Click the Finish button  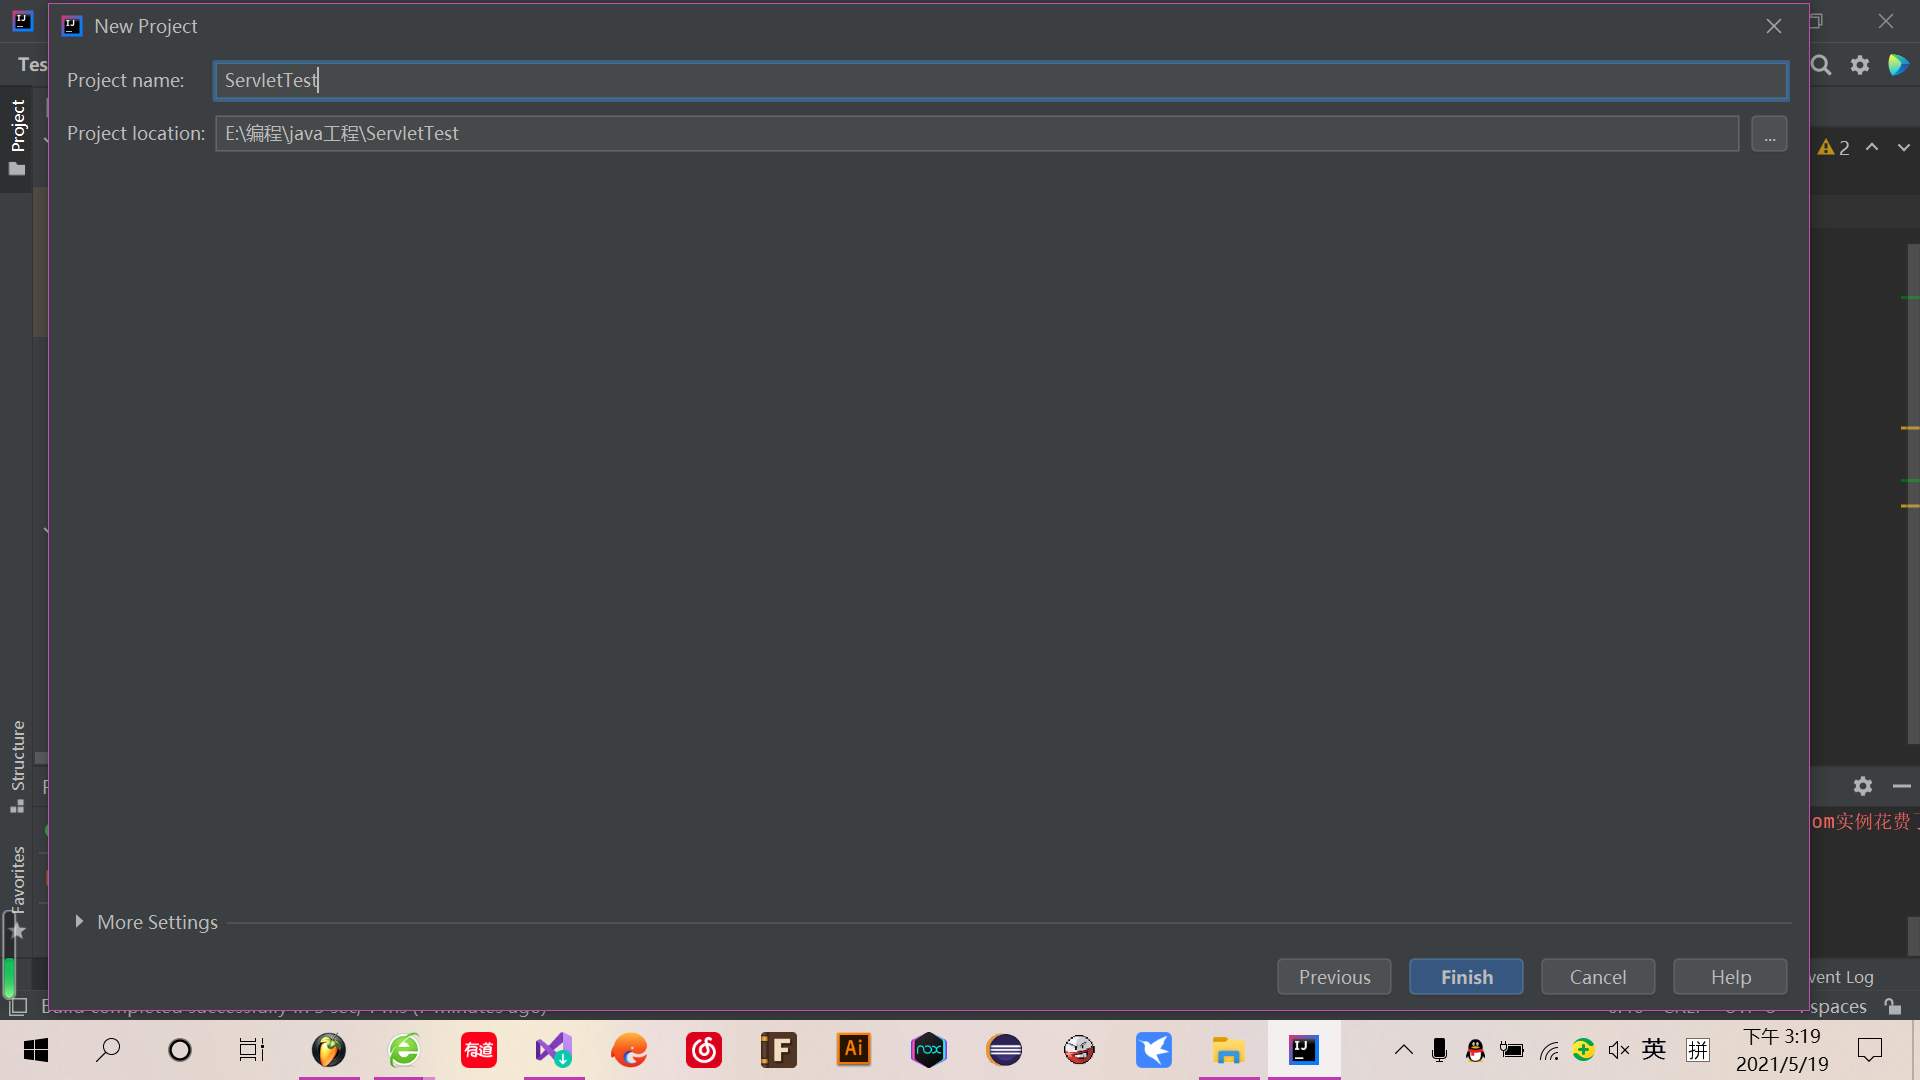1466,977
